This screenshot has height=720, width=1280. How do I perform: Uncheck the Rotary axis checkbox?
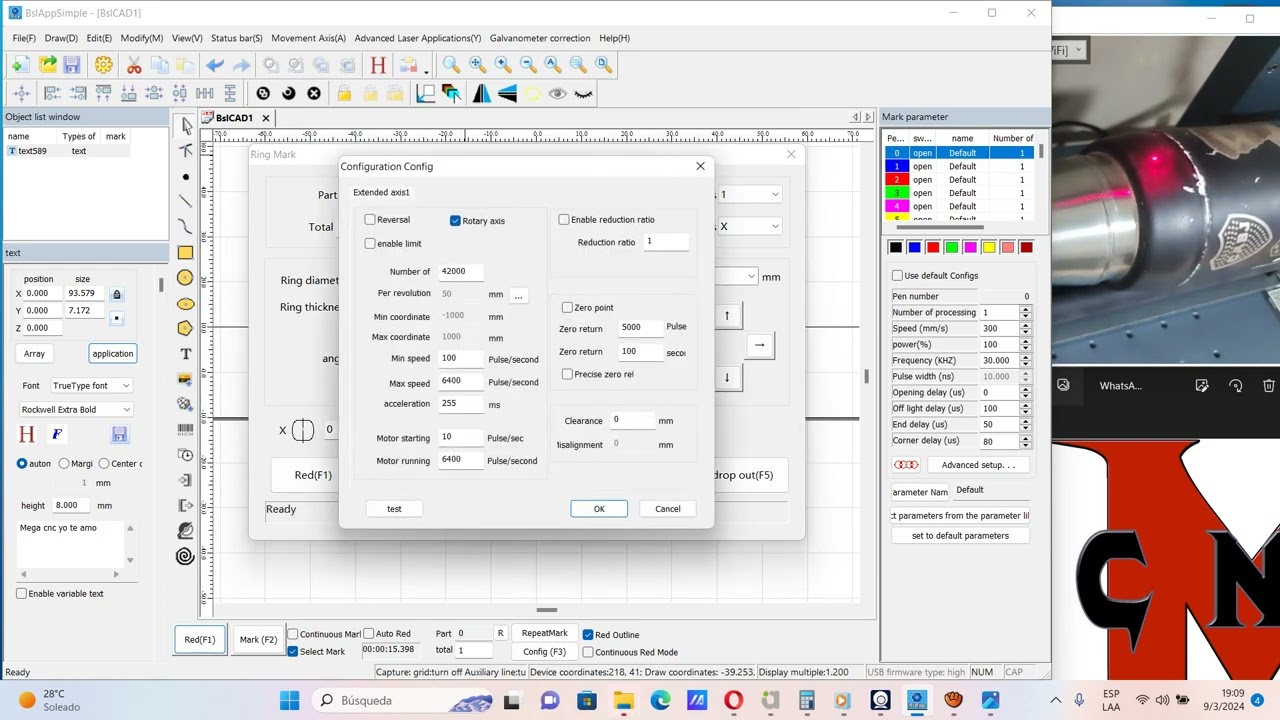tap(455, 221)
